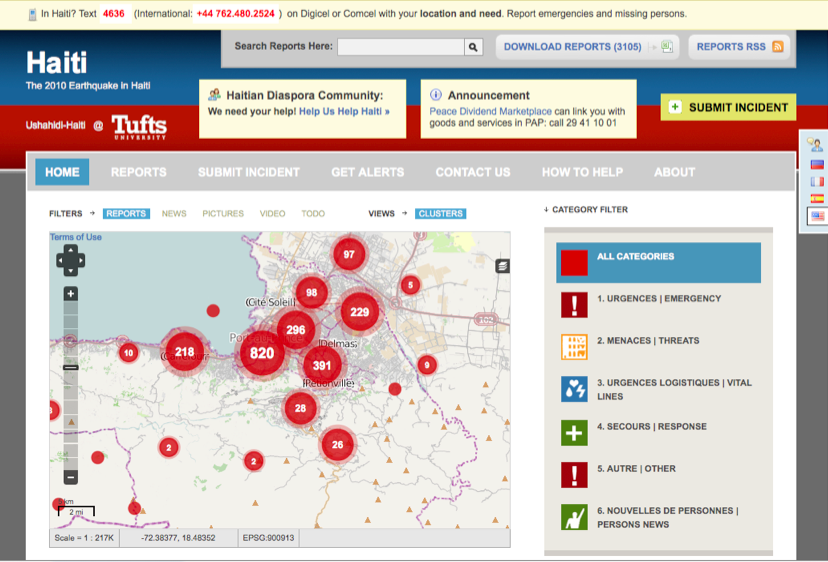Image resolution: width=828 pixels, height=562 pixels.
Task: Select the French flag language icon
Action: coord(816,181)
